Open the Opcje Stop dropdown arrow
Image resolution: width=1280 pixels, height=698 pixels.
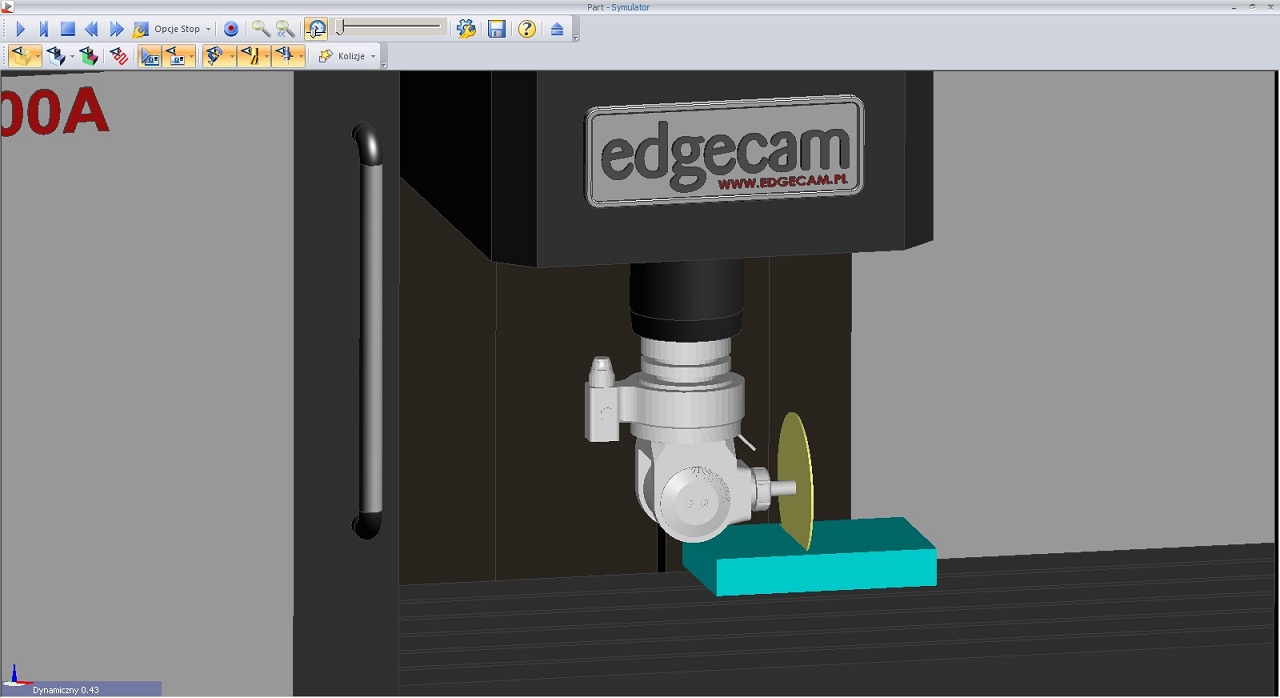pyautogui.click(x=208, y=30)
